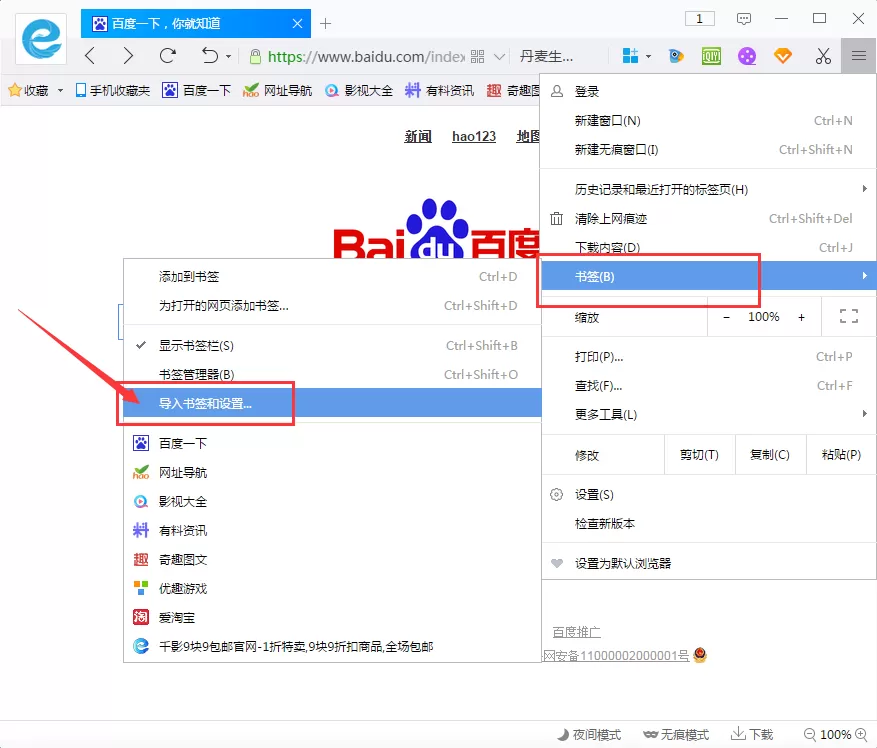Select the 百度一下，你就知道 tab

pos(196,23)
